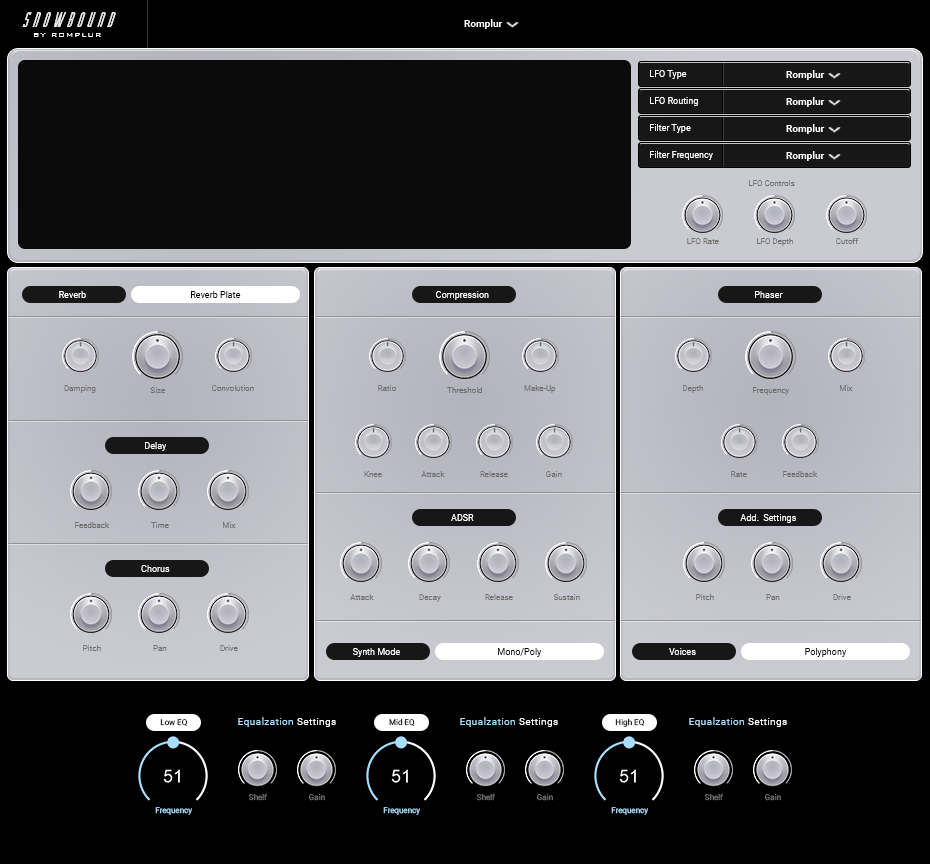This screenshot has height=864, width=930.
Task: Click the Phaser Frequency knob
Action: (x=770, y=356)
